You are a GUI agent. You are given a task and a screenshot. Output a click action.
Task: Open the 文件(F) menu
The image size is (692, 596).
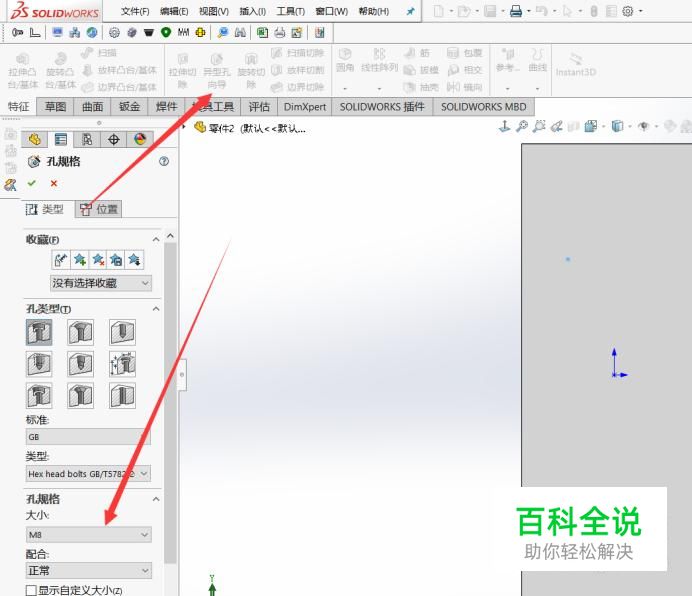click(135, 11)
